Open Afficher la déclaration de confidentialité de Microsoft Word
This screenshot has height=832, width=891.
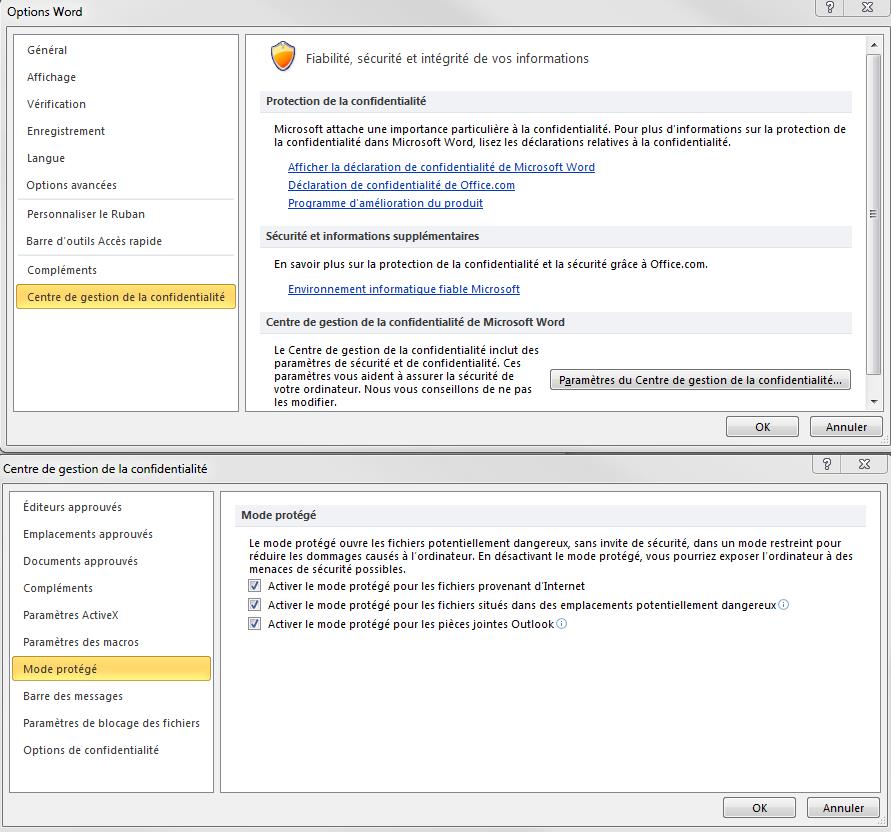pos(442,167)
